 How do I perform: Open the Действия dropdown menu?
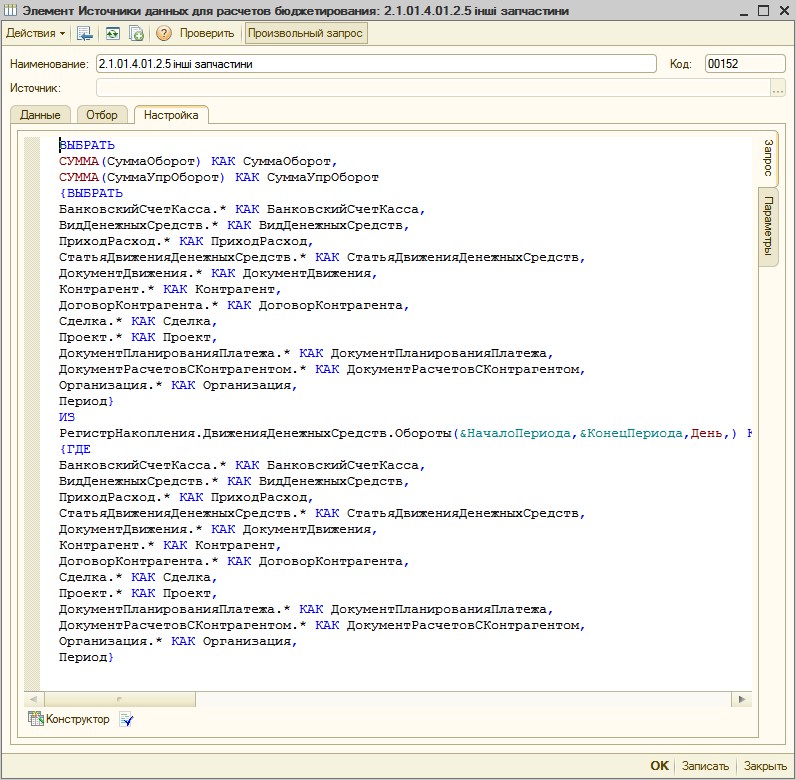pyautogui.click(x=36, y=33)
